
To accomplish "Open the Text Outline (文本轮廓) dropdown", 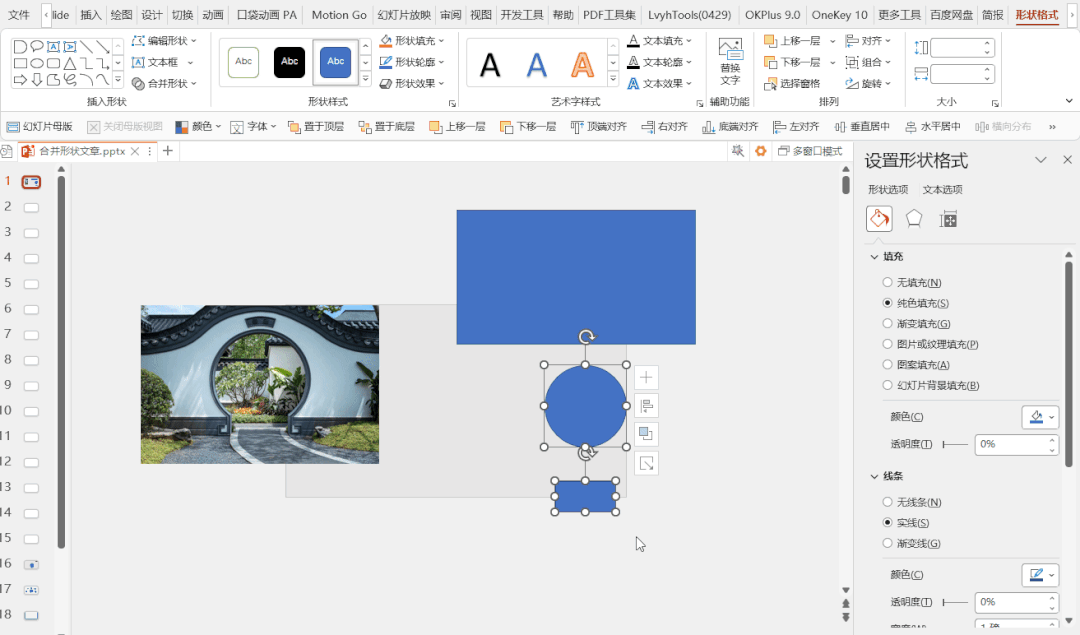I will [660, 62].
